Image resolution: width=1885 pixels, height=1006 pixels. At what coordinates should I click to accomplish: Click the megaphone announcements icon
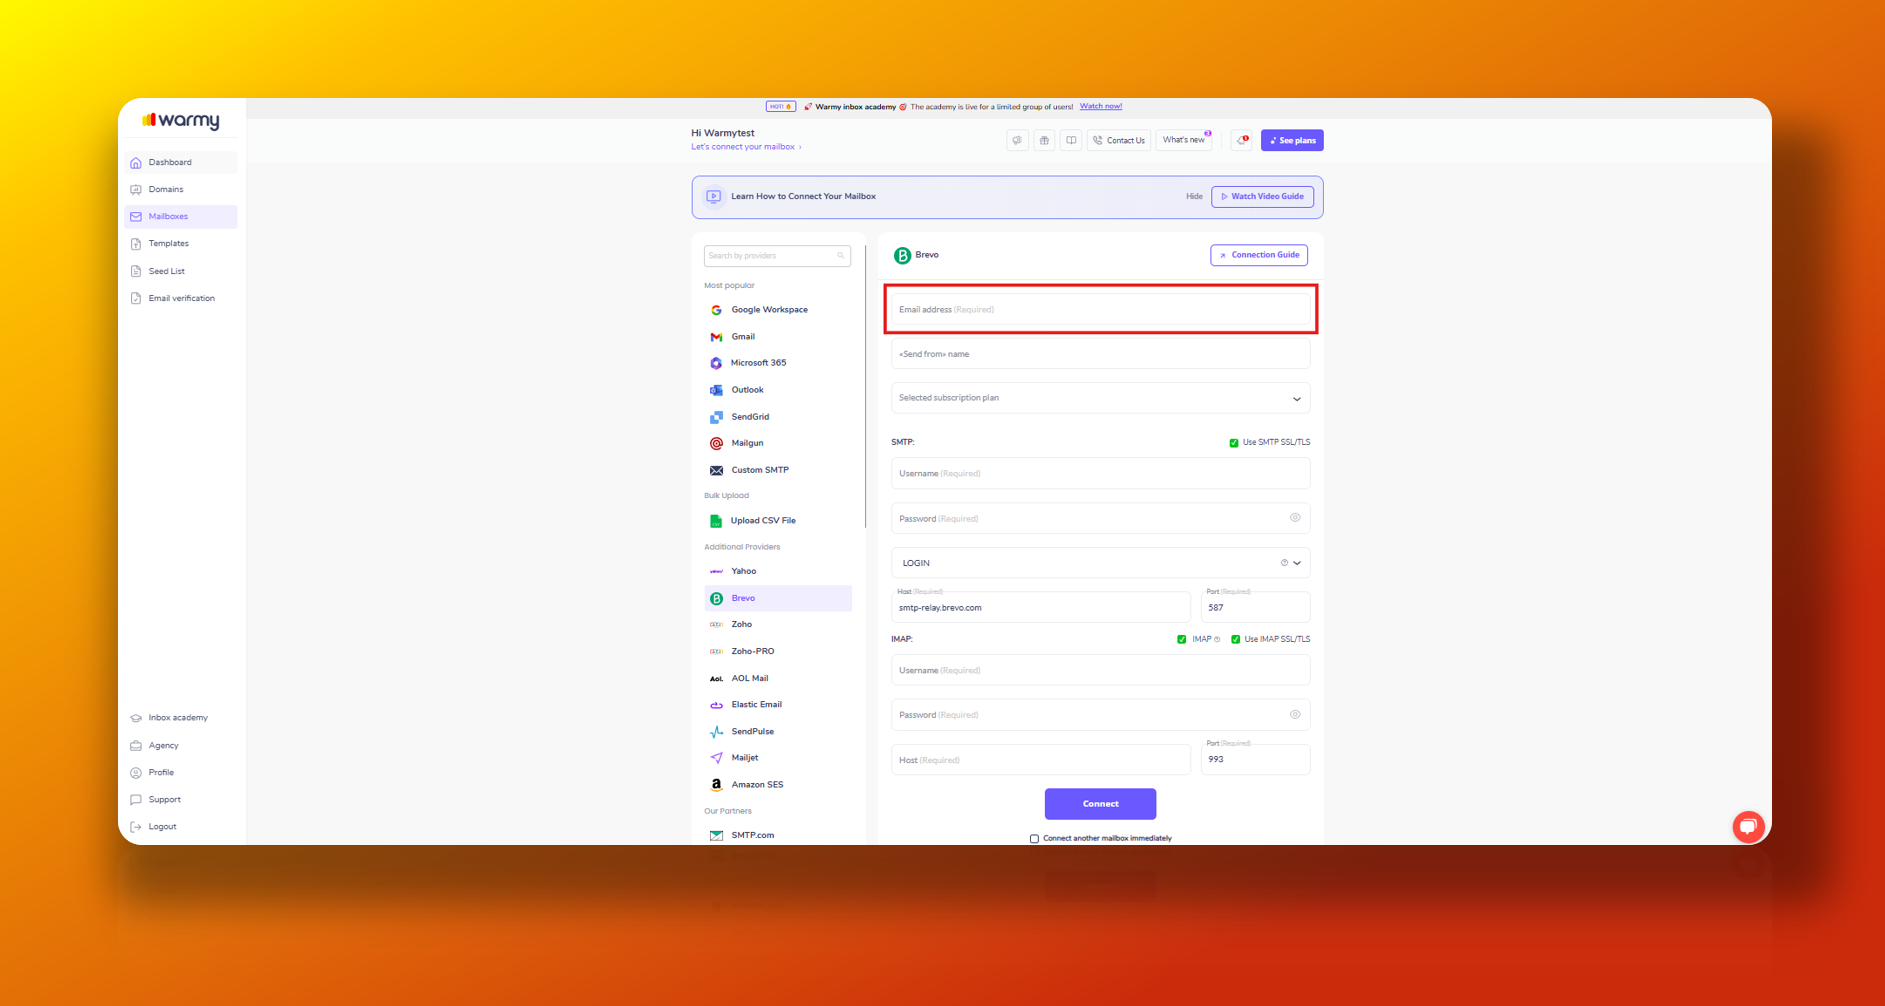1017,140
